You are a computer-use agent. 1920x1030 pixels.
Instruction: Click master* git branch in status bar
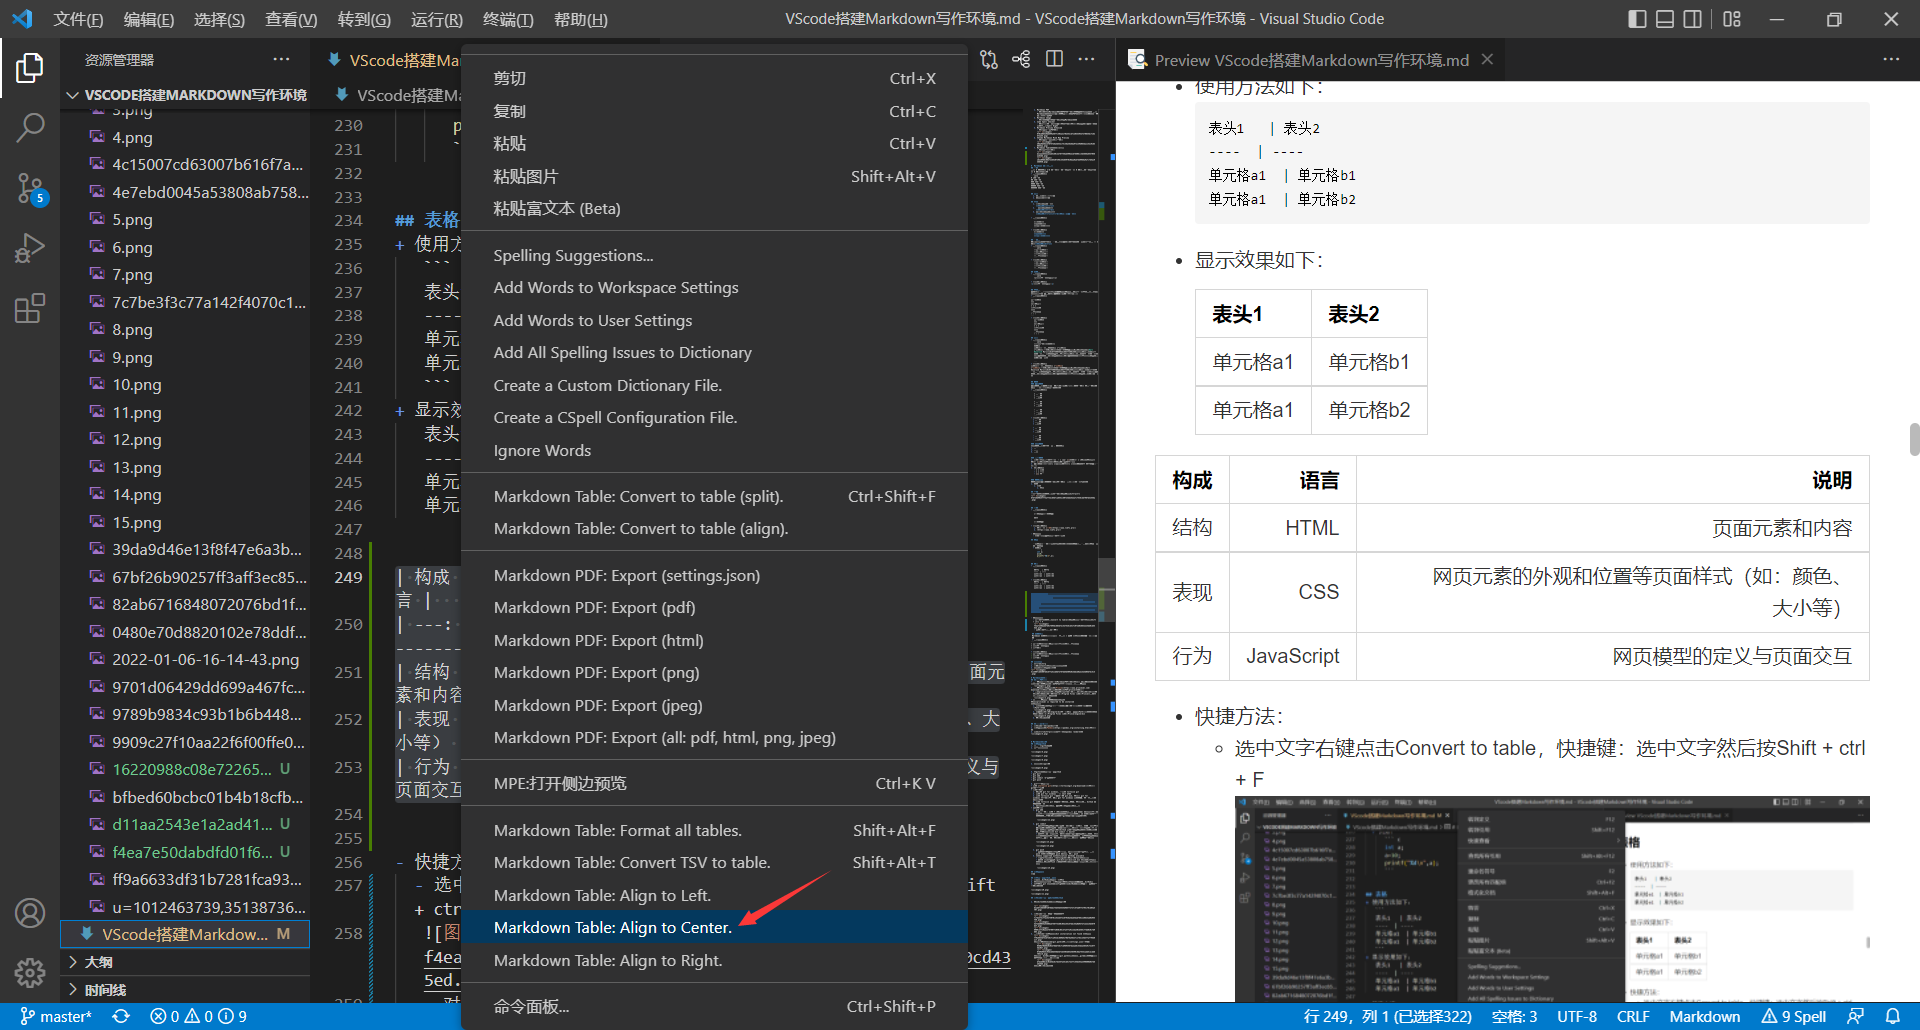(56, 1016)
